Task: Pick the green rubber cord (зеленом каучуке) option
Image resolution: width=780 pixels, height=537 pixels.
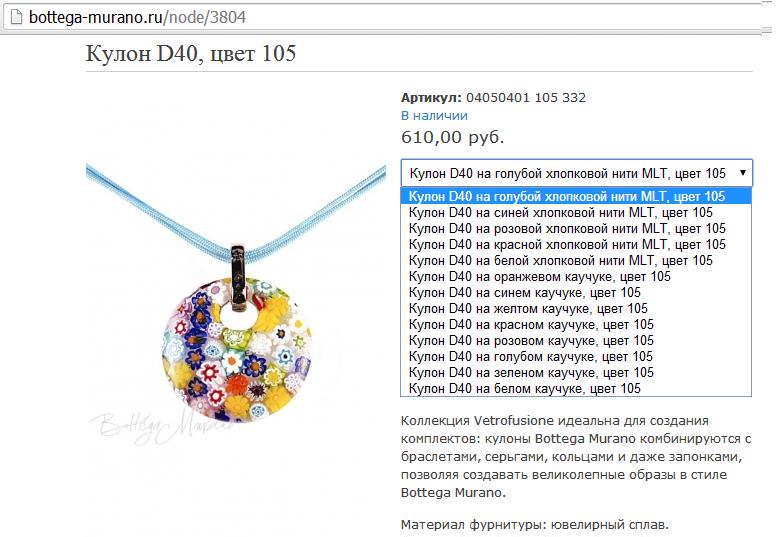Action: 576,372
